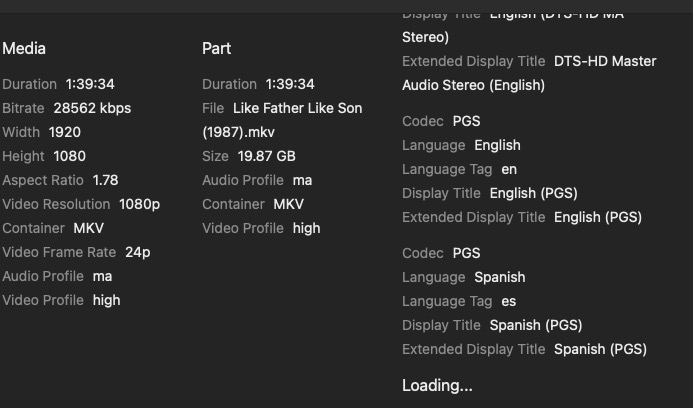Click the Video Resolution label

click(56, 204)
